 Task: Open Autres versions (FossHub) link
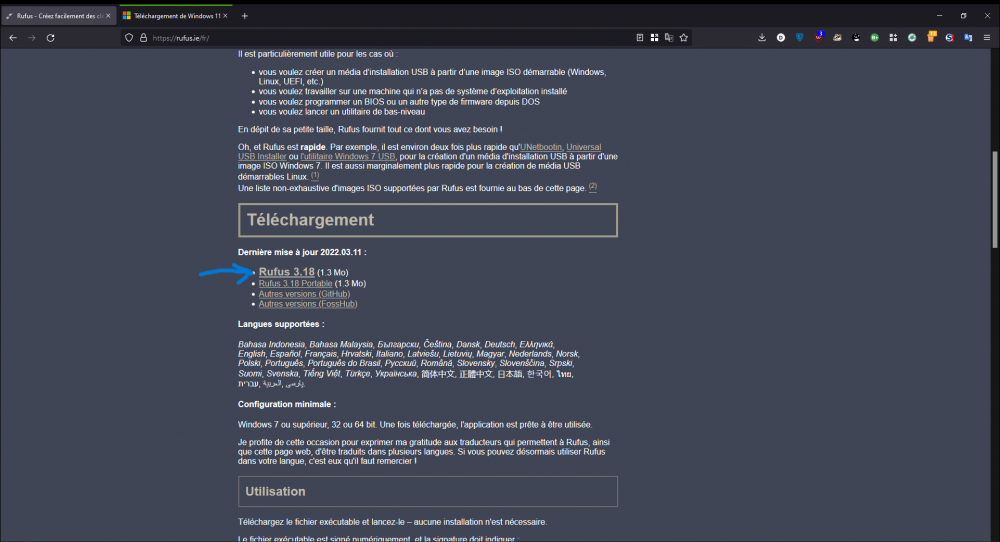(308, 304)
